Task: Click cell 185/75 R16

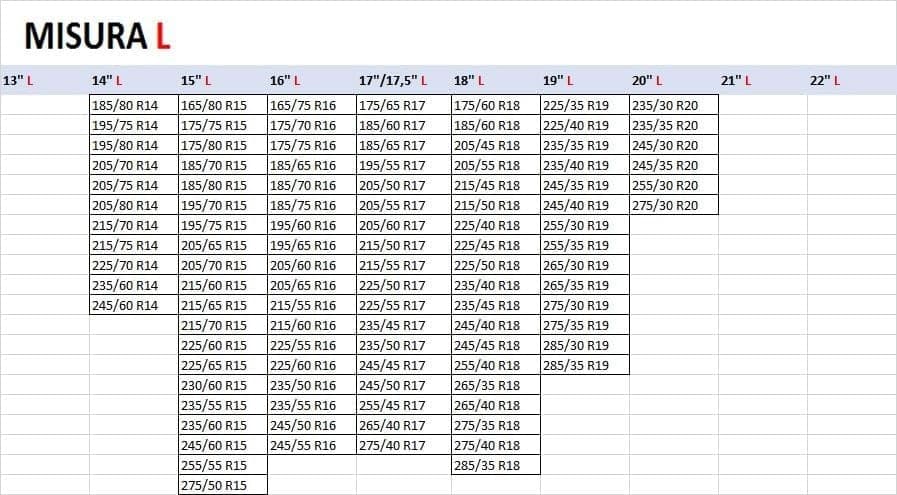Action: [312, 205]
